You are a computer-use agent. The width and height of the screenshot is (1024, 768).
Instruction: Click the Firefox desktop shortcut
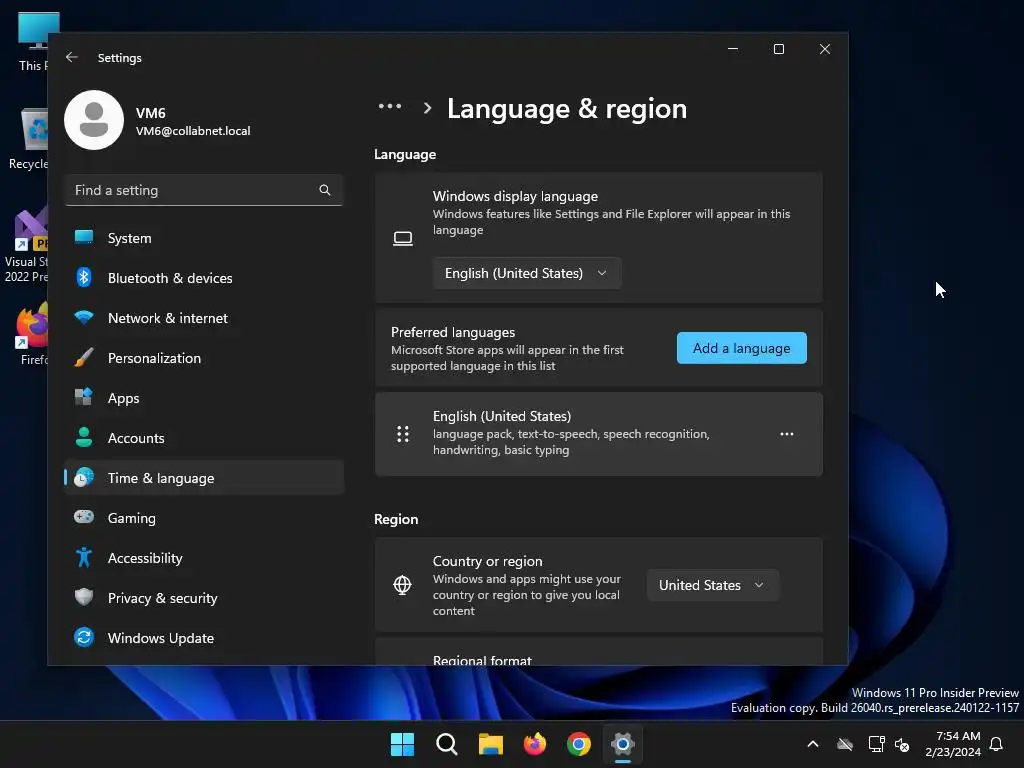pos(31,334)
